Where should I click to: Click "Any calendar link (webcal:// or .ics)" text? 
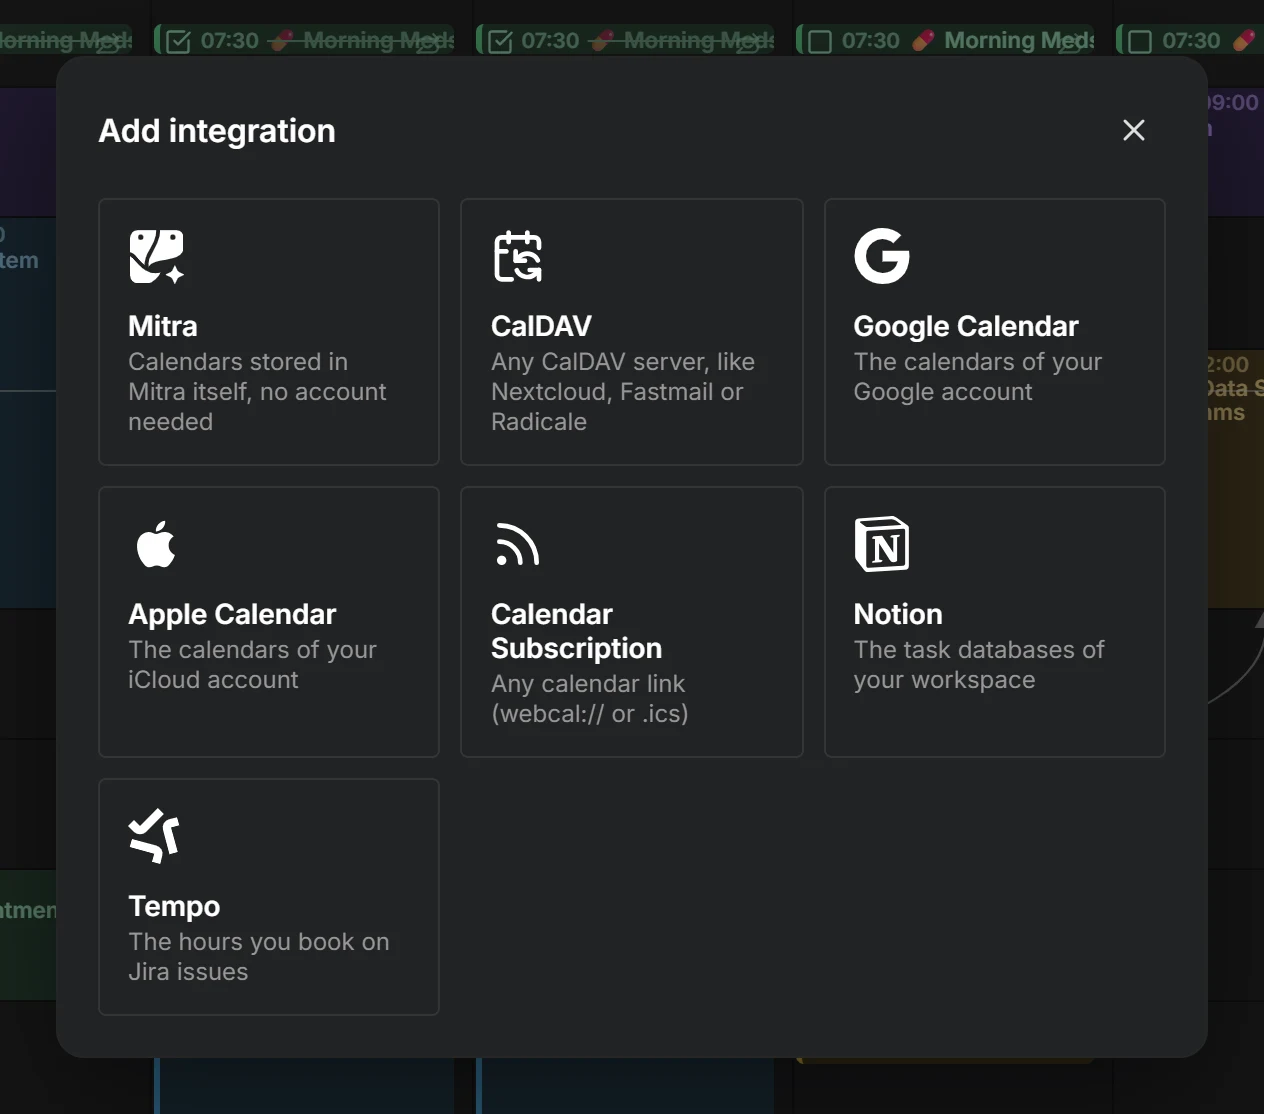coord(590,699)
